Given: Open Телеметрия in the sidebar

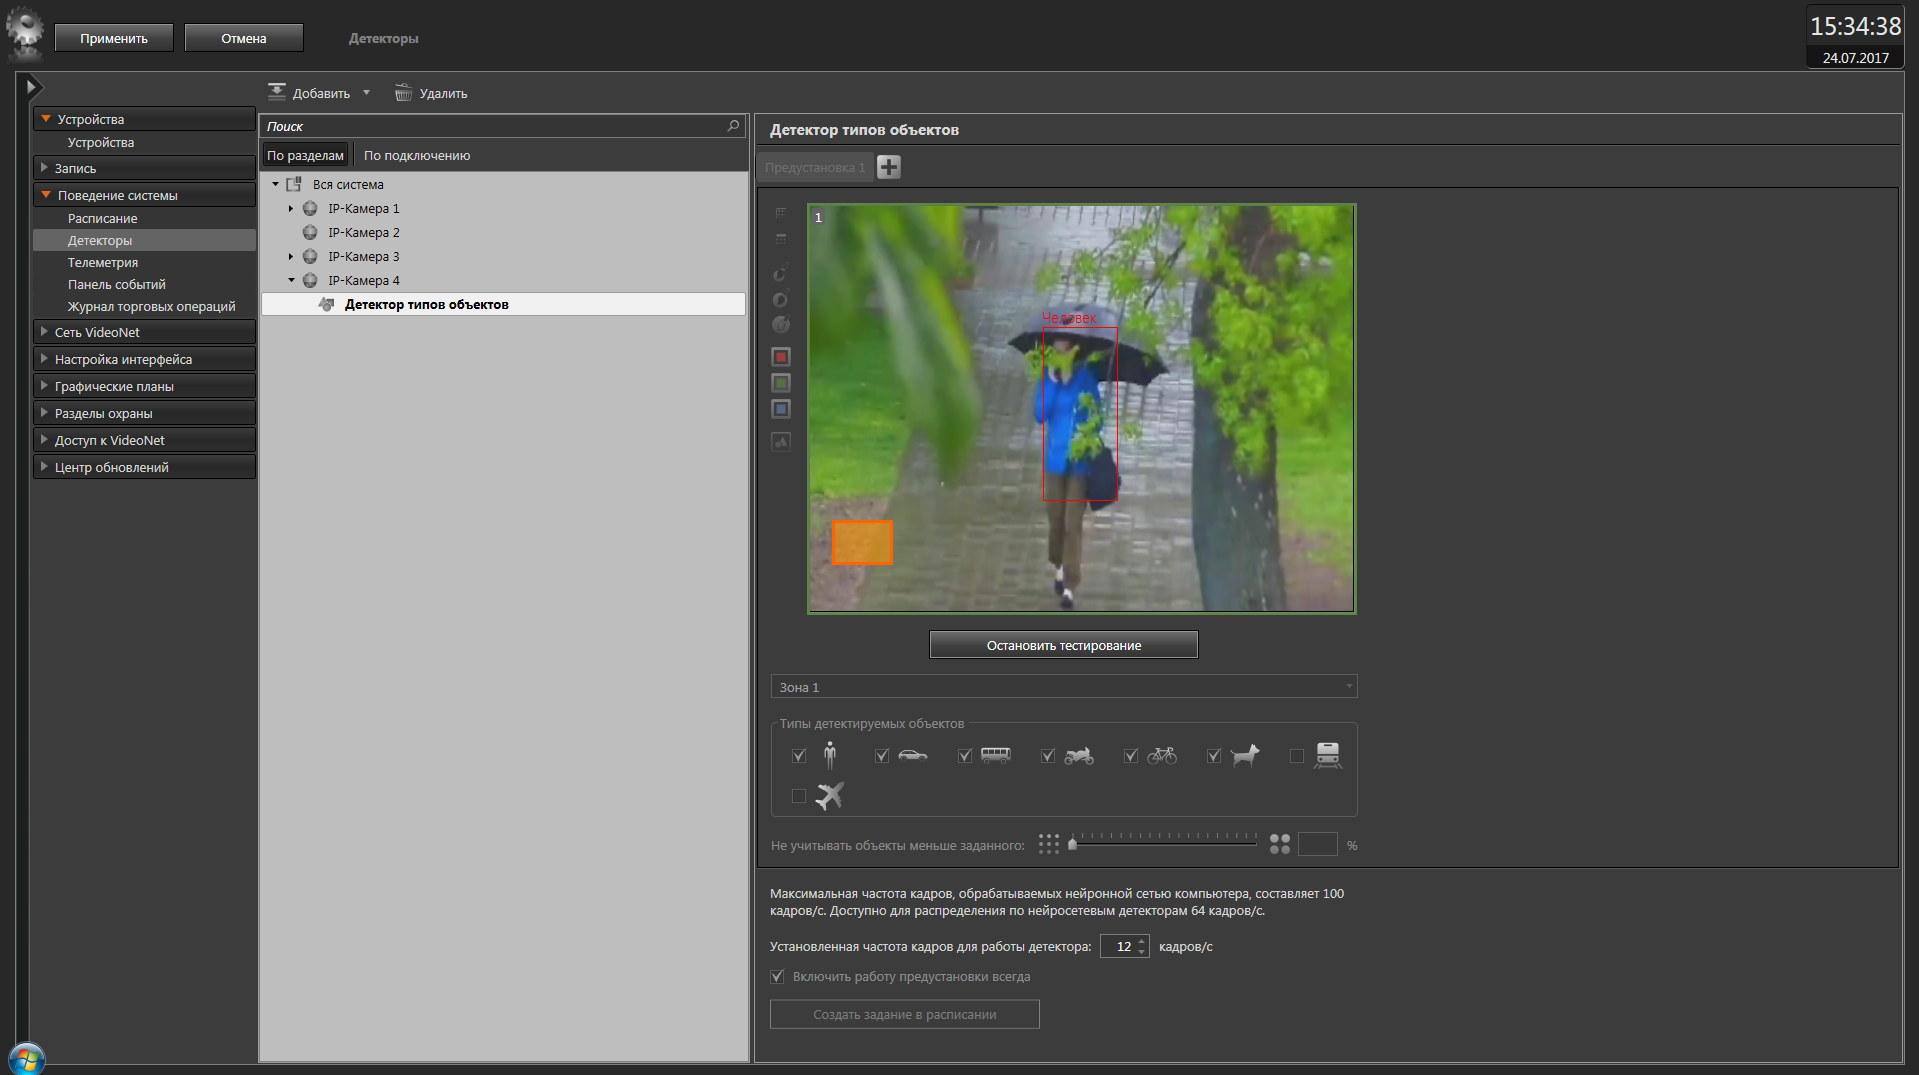Looking at the screenshot, I should [x=103, y=262].
